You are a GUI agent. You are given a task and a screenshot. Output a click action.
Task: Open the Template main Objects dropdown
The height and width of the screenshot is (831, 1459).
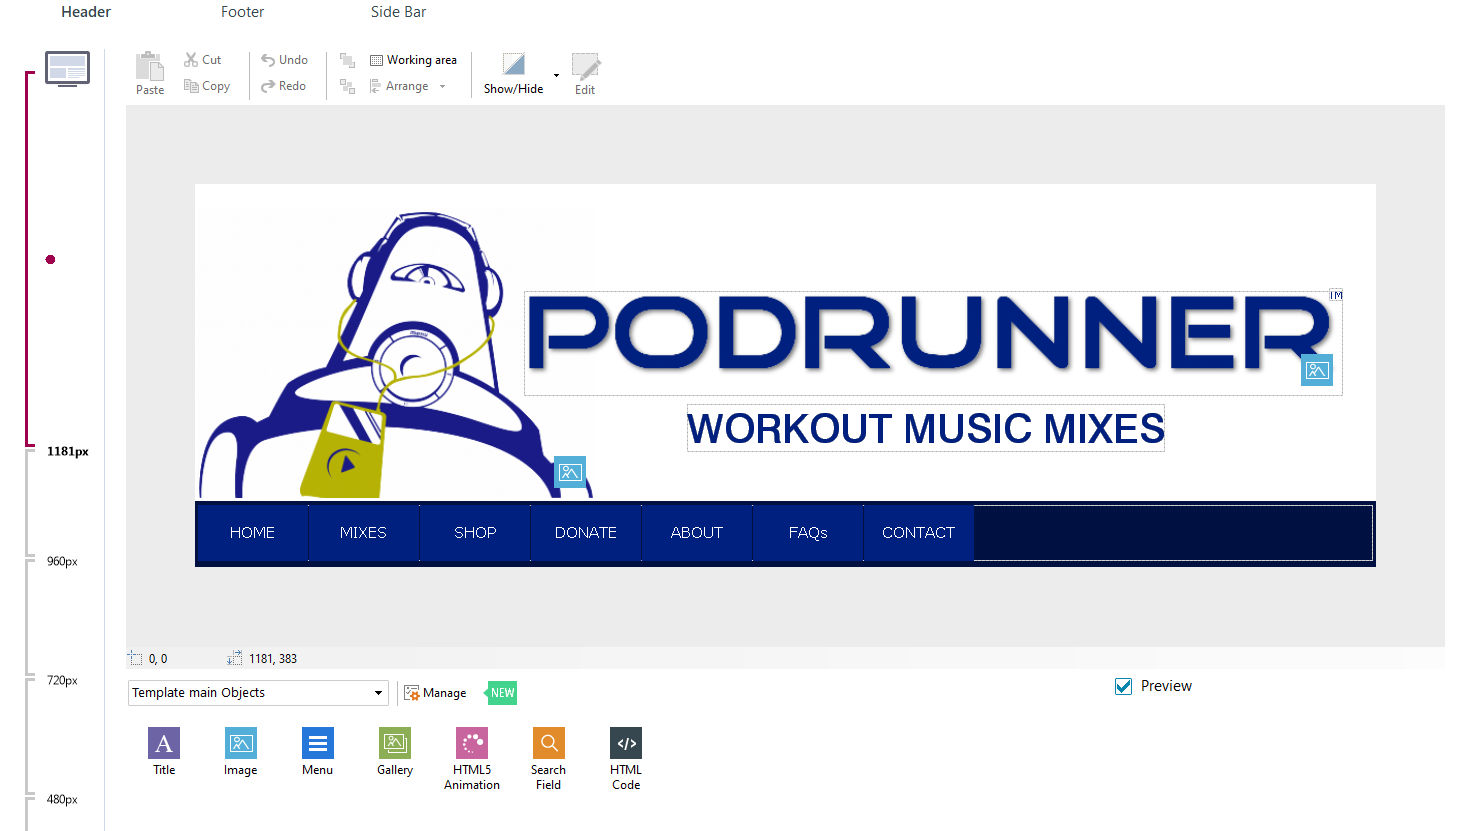[258, 692]
